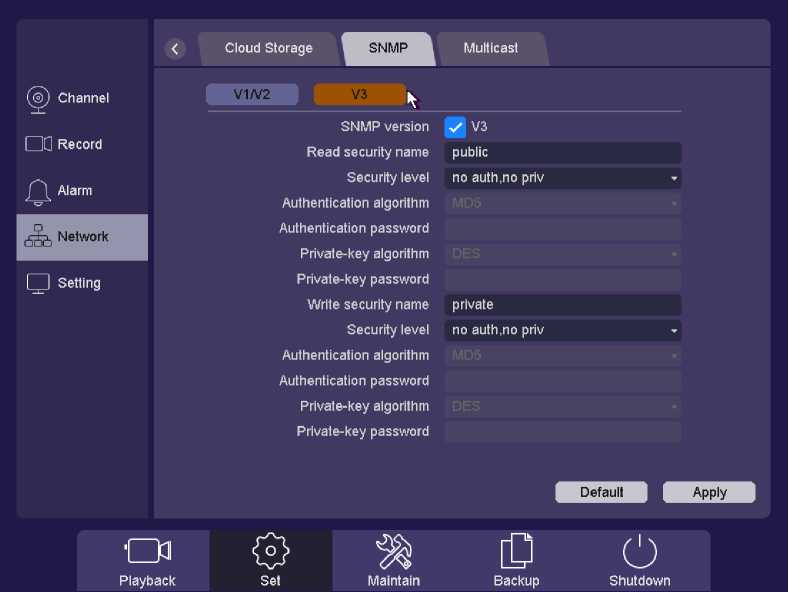Click the Default button
788x592 pixels.
pyautogui.click(x=601, y=492)
